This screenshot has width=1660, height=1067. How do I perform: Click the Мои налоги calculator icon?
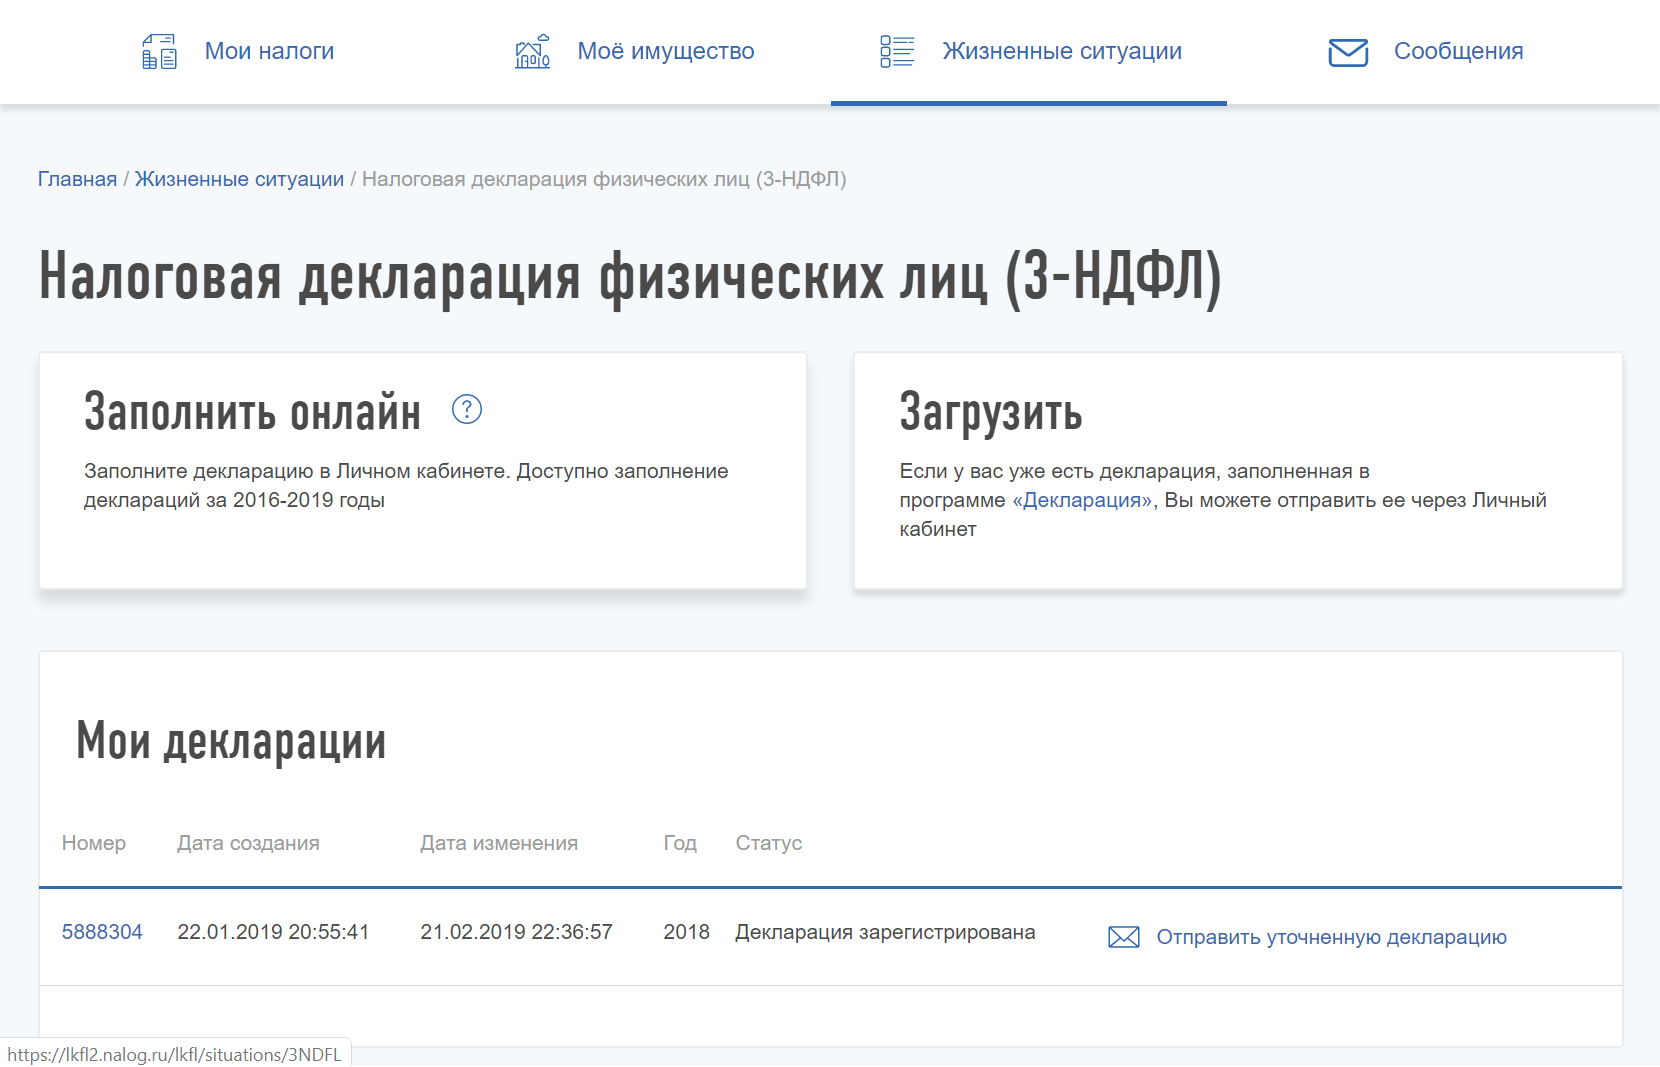point(159,51)
